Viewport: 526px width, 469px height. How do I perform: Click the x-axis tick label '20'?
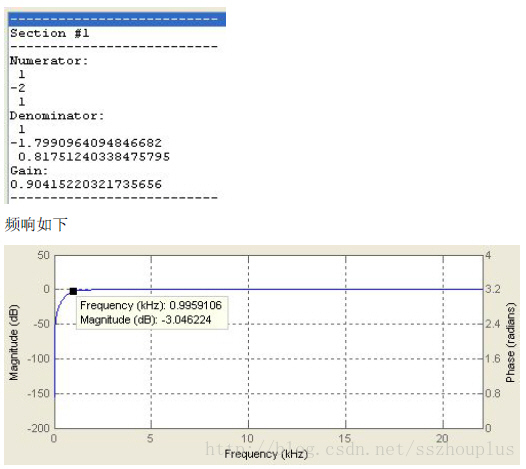(x=442, y=438)
